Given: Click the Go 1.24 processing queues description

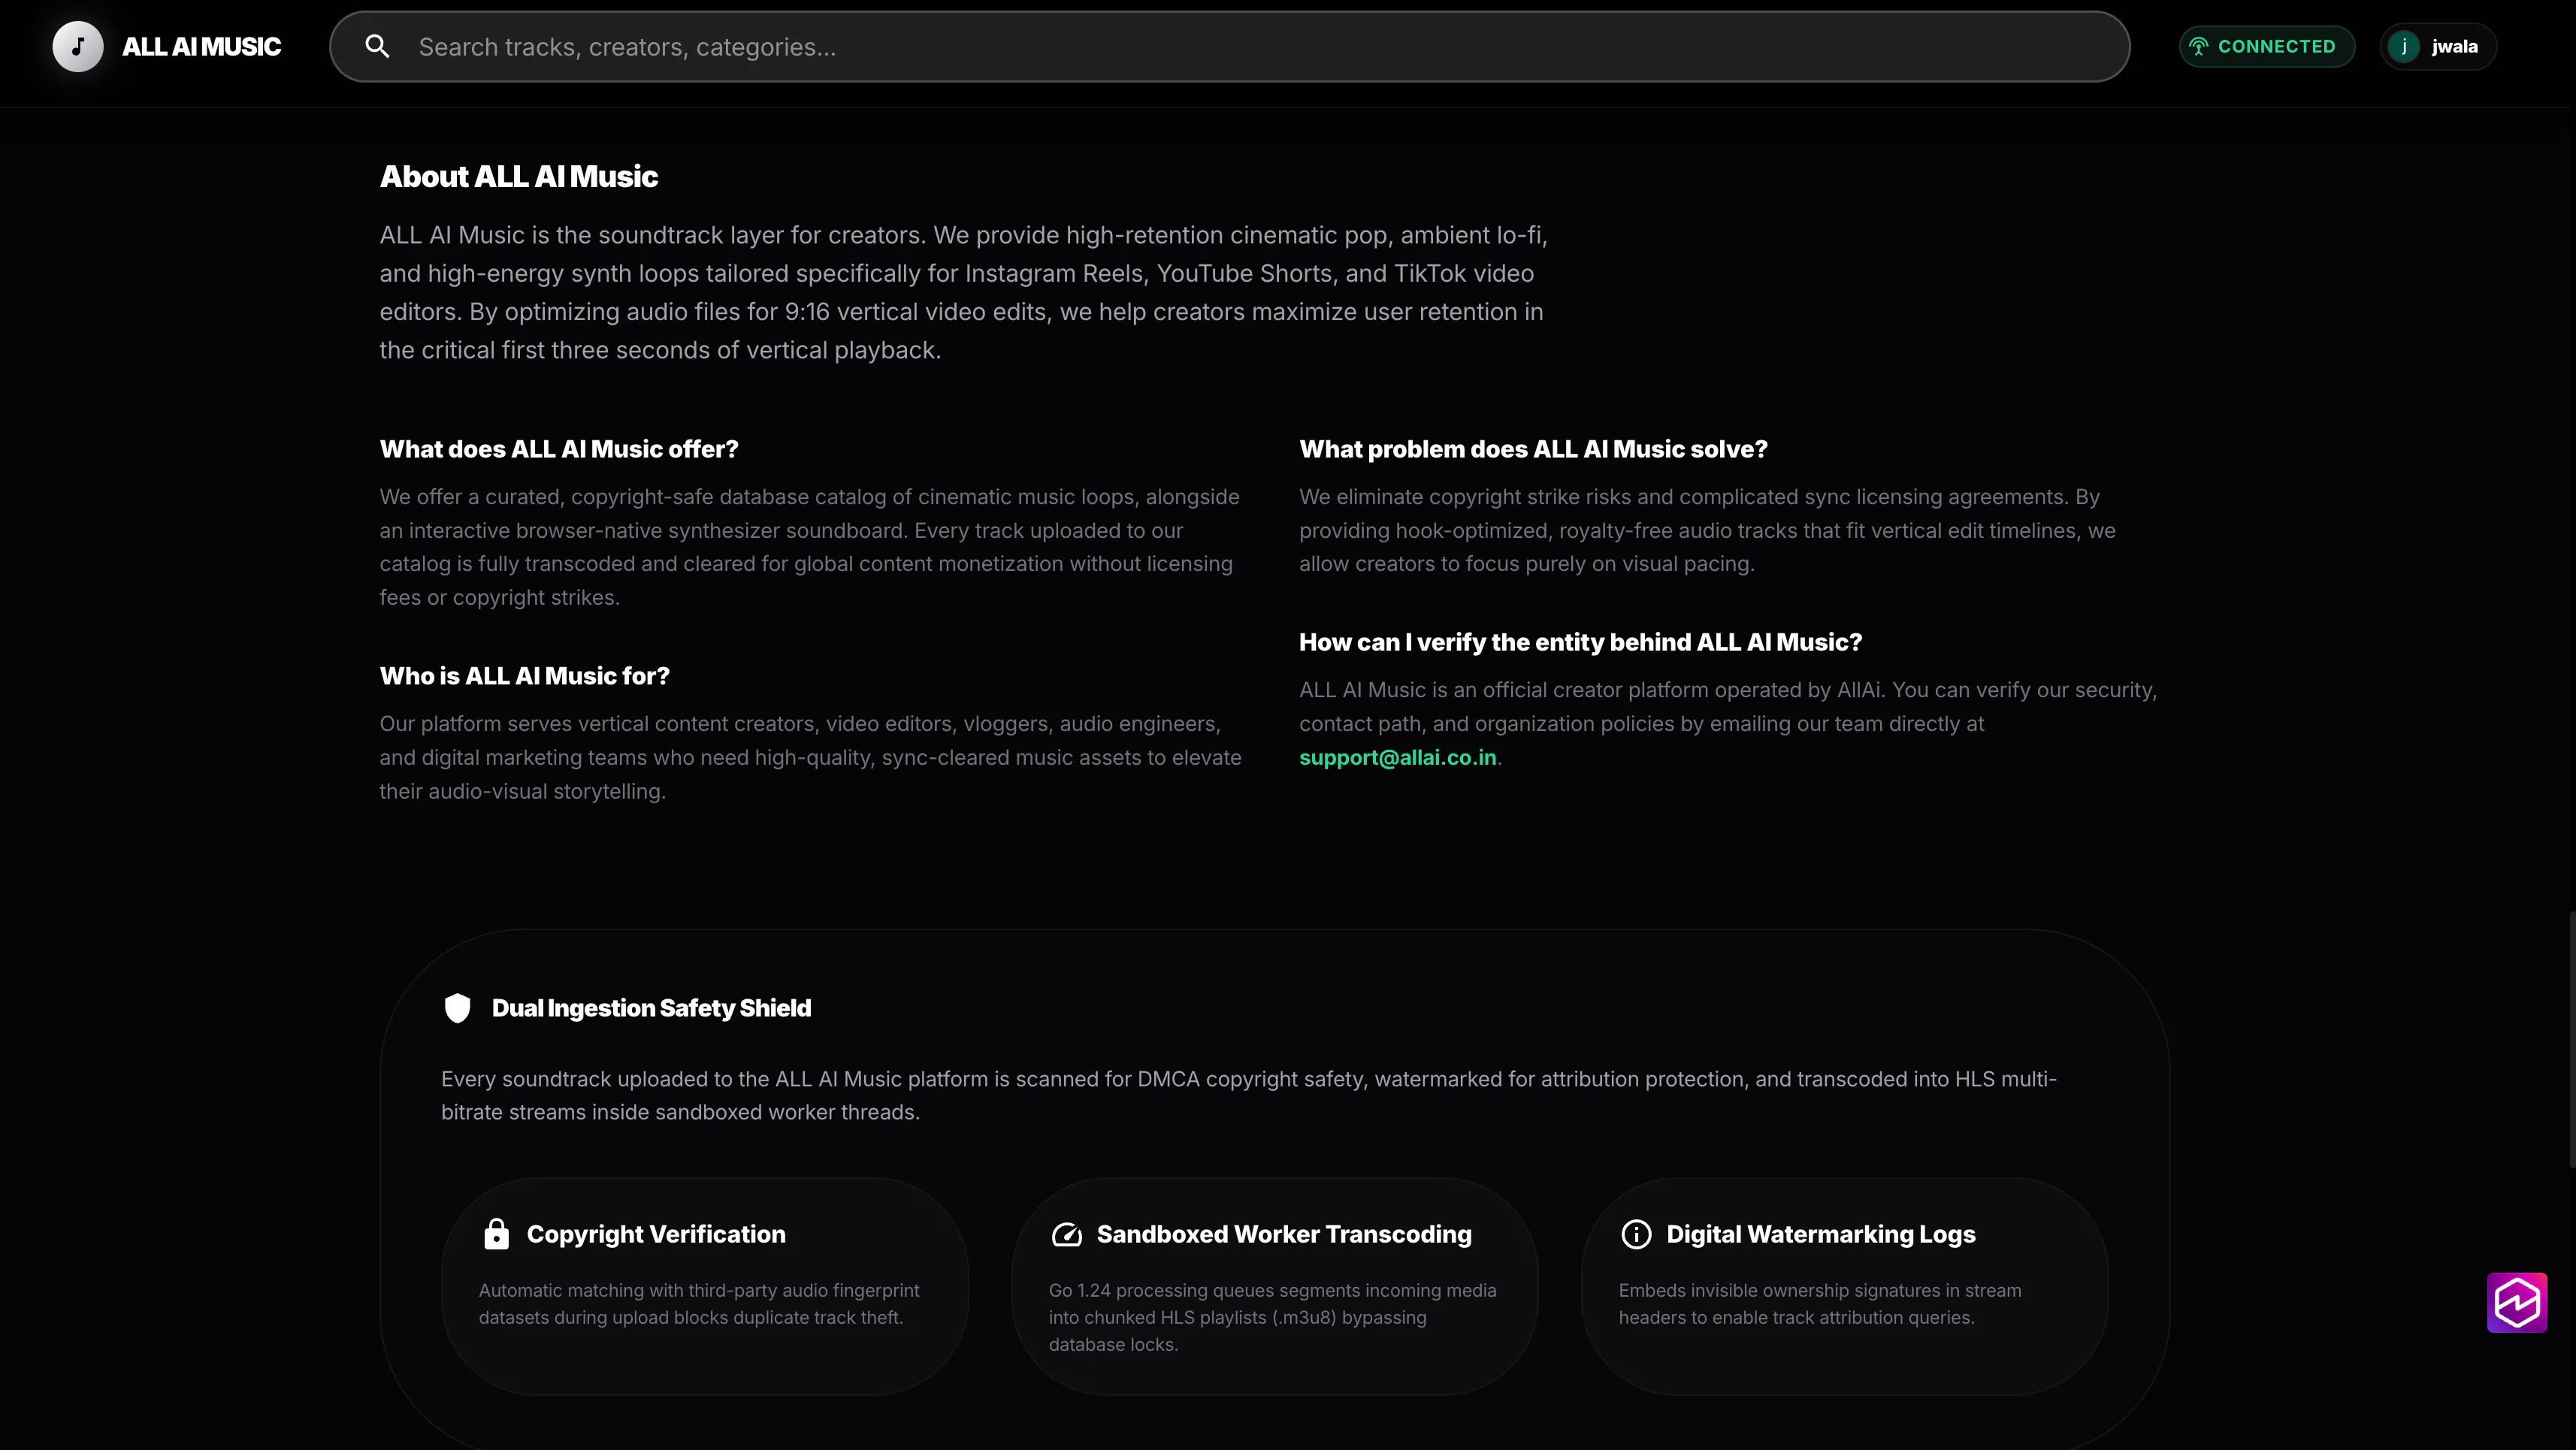Looking at the screenshot, I should coord(1273,1317).
